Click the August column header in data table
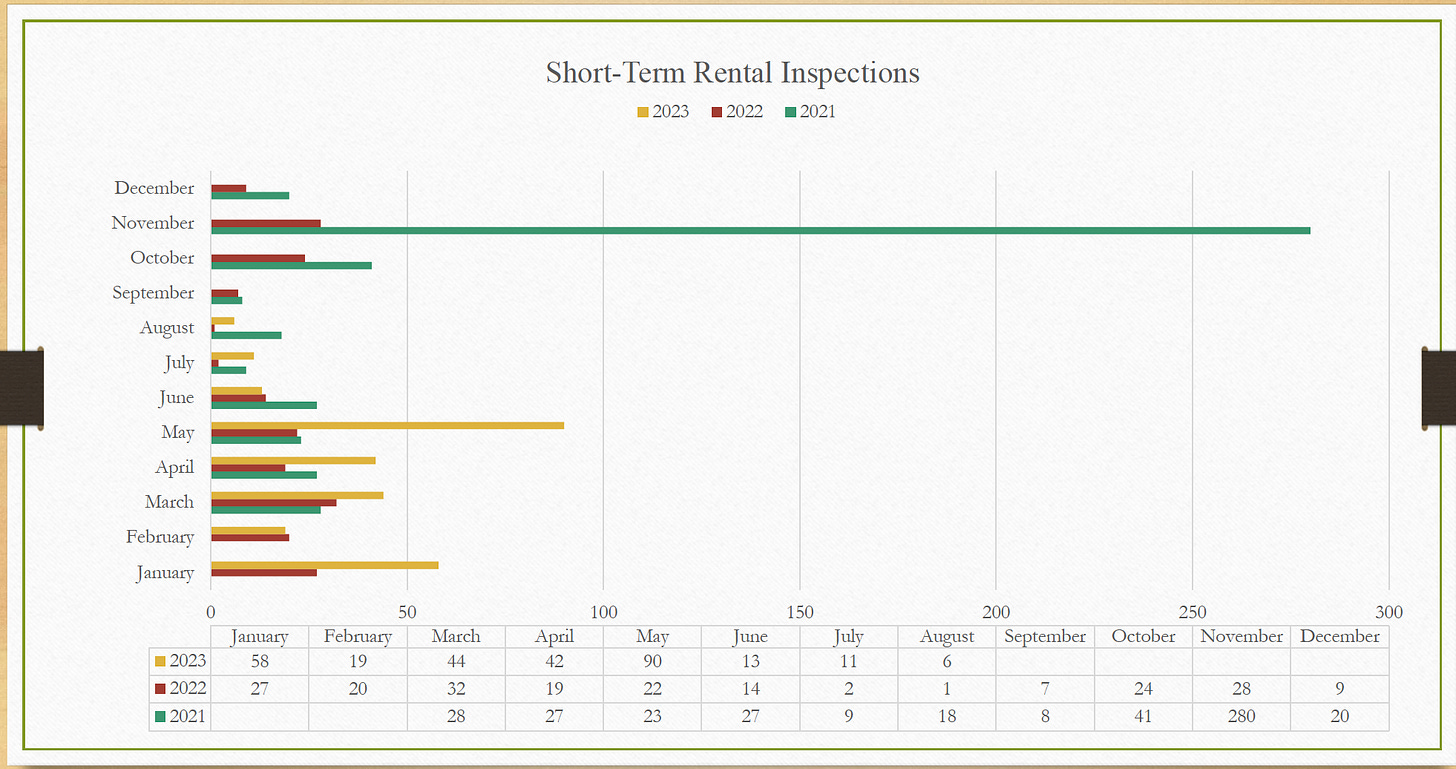Viewport: 1456px width, 769px height. 947,637
